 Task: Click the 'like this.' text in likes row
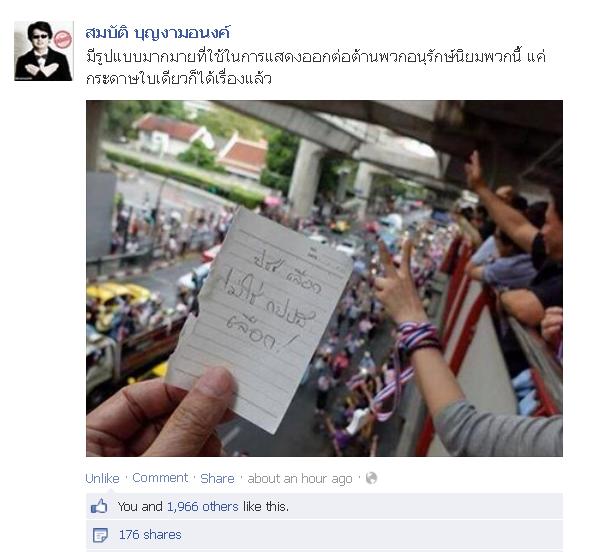point(266,507)
